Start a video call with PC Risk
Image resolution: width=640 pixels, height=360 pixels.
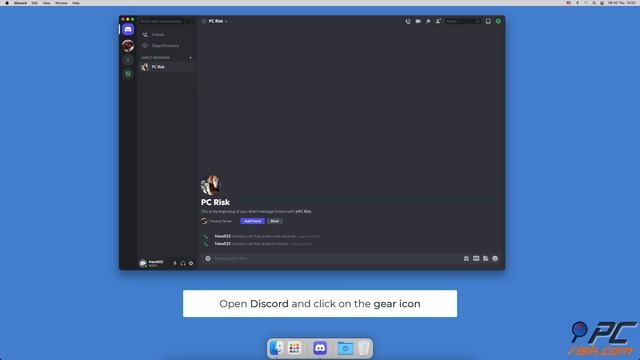coord(418,21)
